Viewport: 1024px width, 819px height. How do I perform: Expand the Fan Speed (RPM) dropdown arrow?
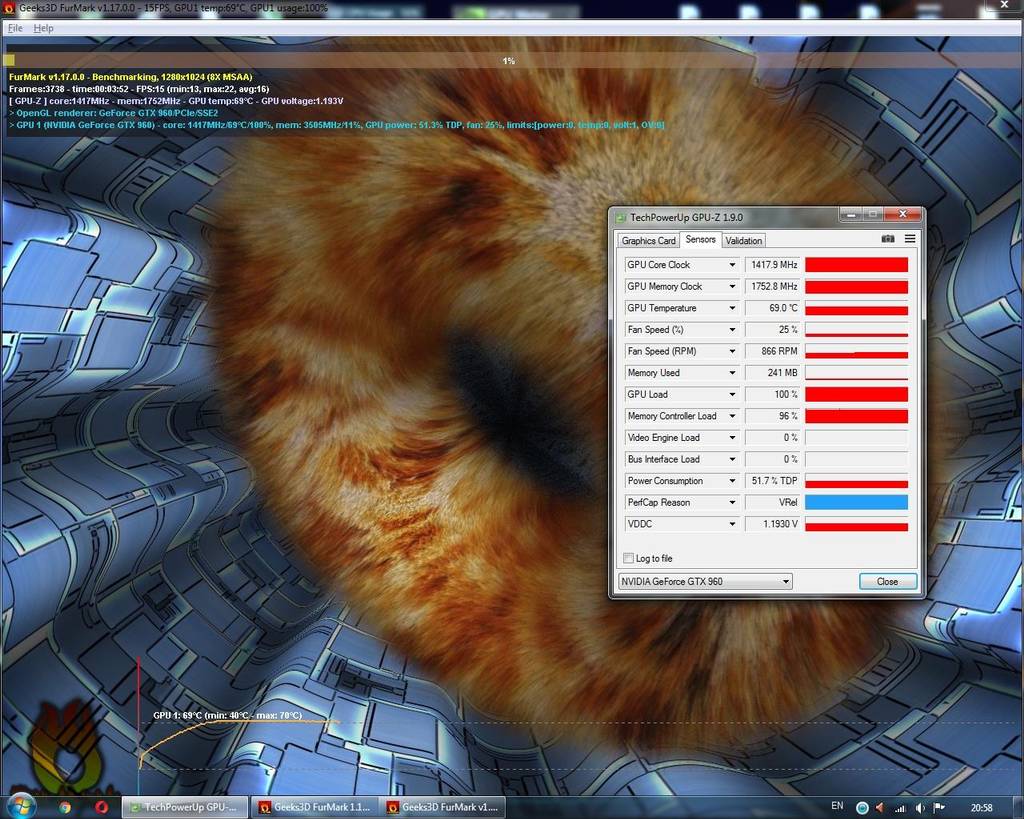click(732, 351)
